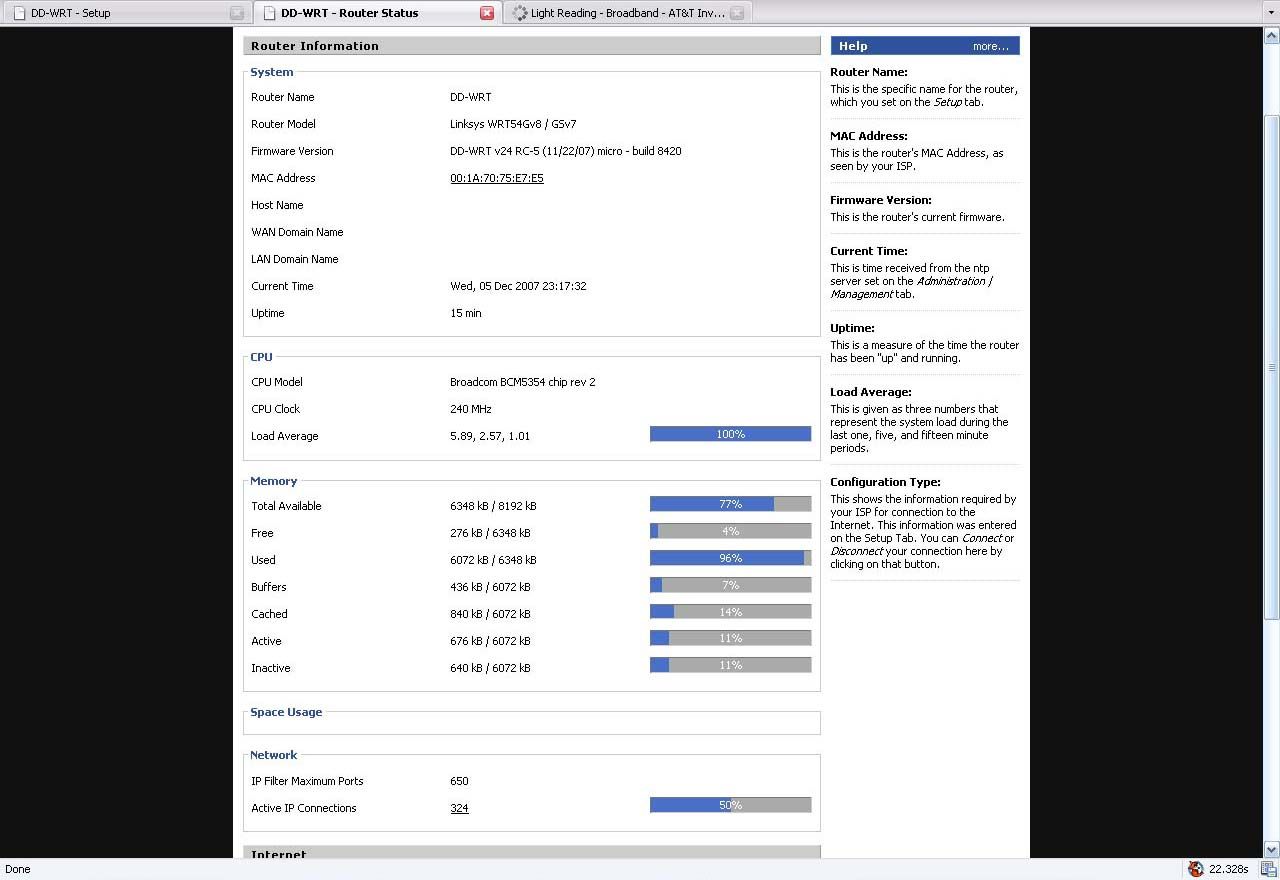Click the Free memory 4% bar
This screenshot has height=880, width=1280.
tap(730, 531)
